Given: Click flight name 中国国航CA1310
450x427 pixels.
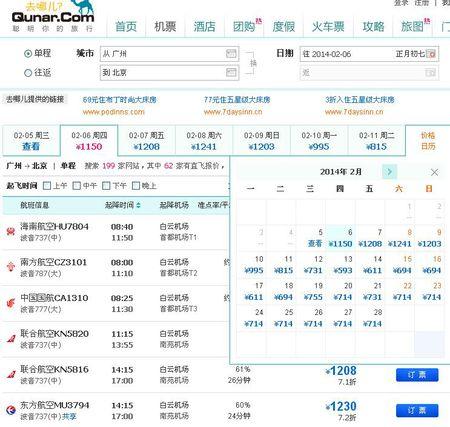Looking at the screenshot, I should tap(54, 298).
